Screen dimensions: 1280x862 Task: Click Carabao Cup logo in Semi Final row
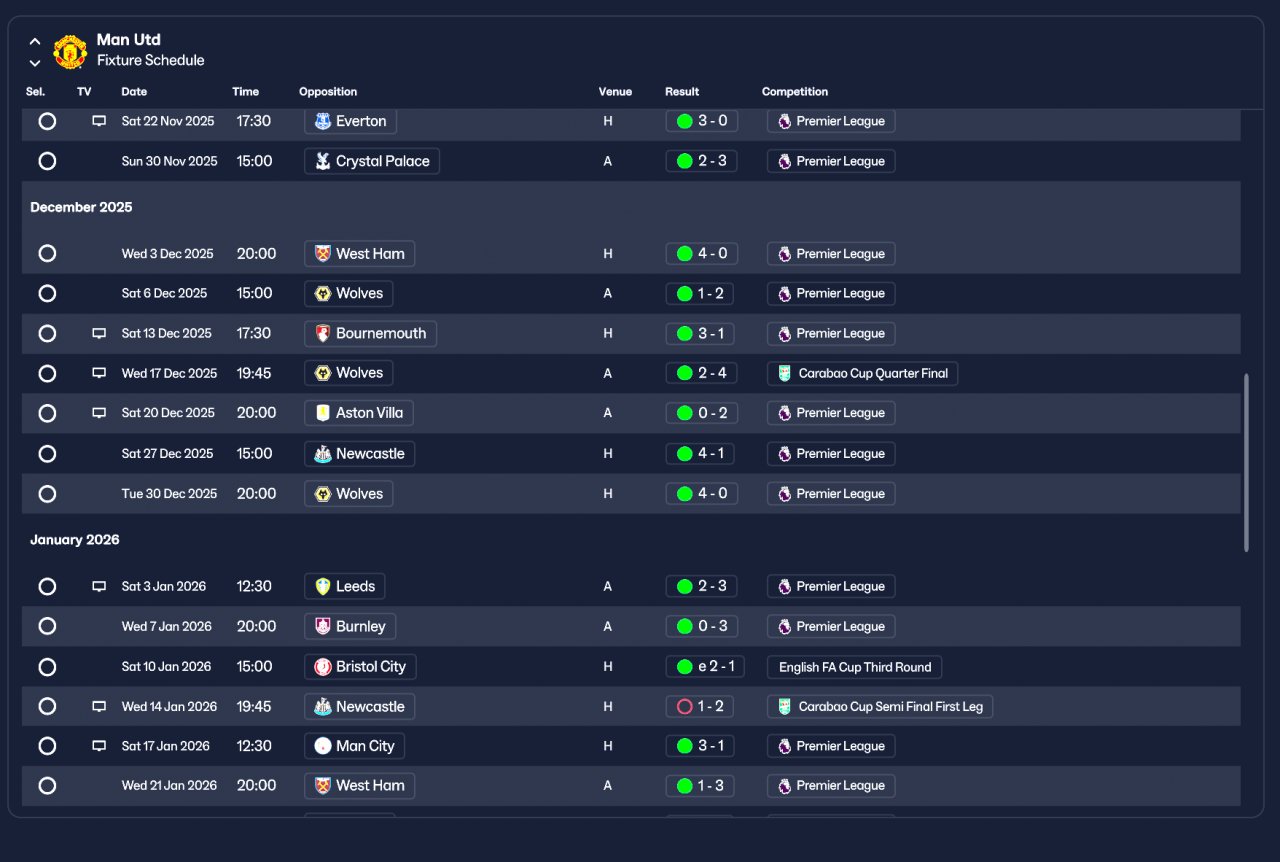click(x=785, y=707)
